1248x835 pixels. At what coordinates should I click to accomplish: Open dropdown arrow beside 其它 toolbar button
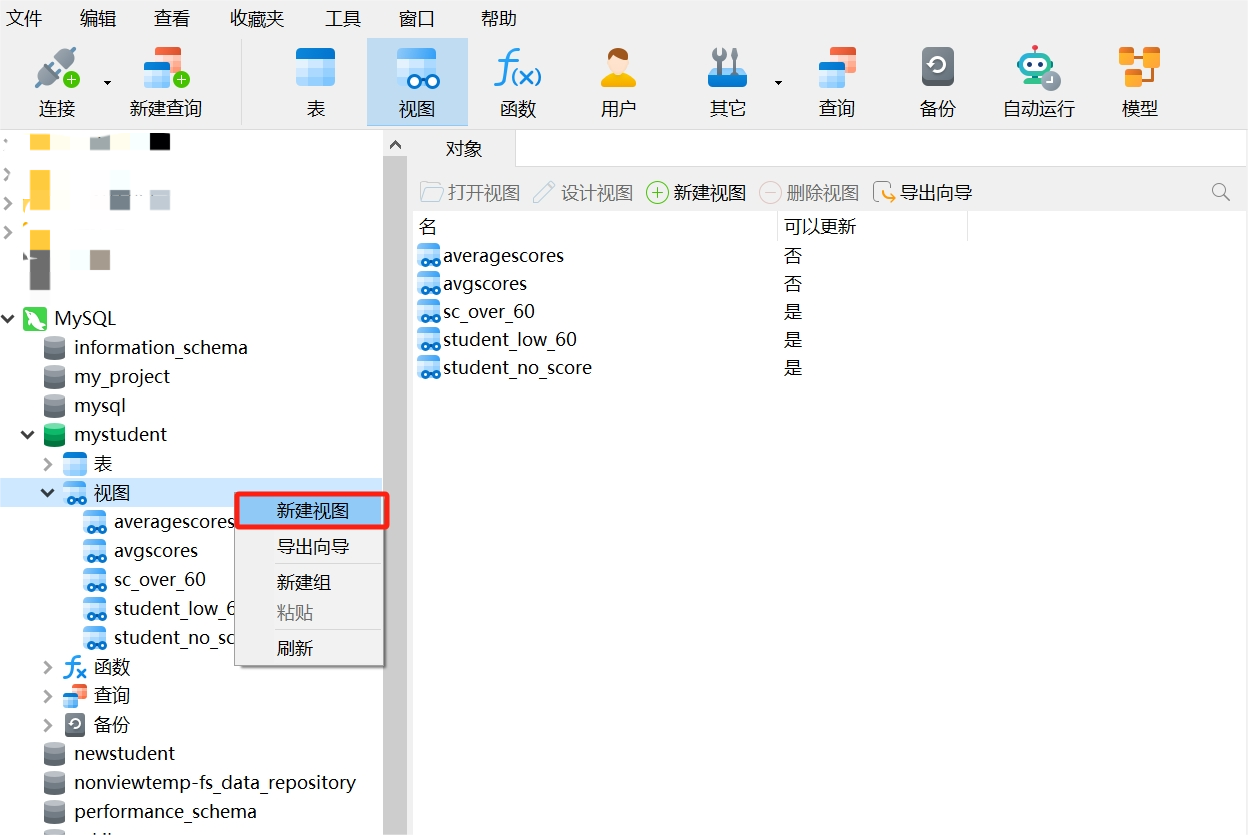778,83
